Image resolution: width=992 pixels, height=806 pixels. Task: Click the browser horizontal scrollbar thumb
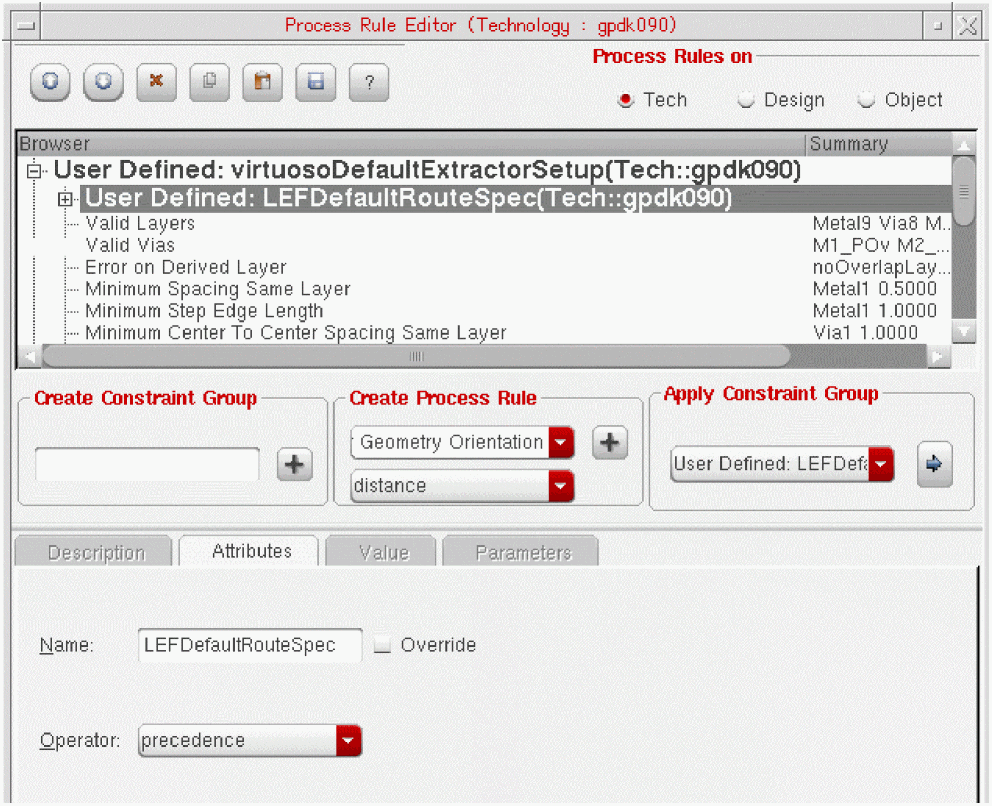point(416,356)
